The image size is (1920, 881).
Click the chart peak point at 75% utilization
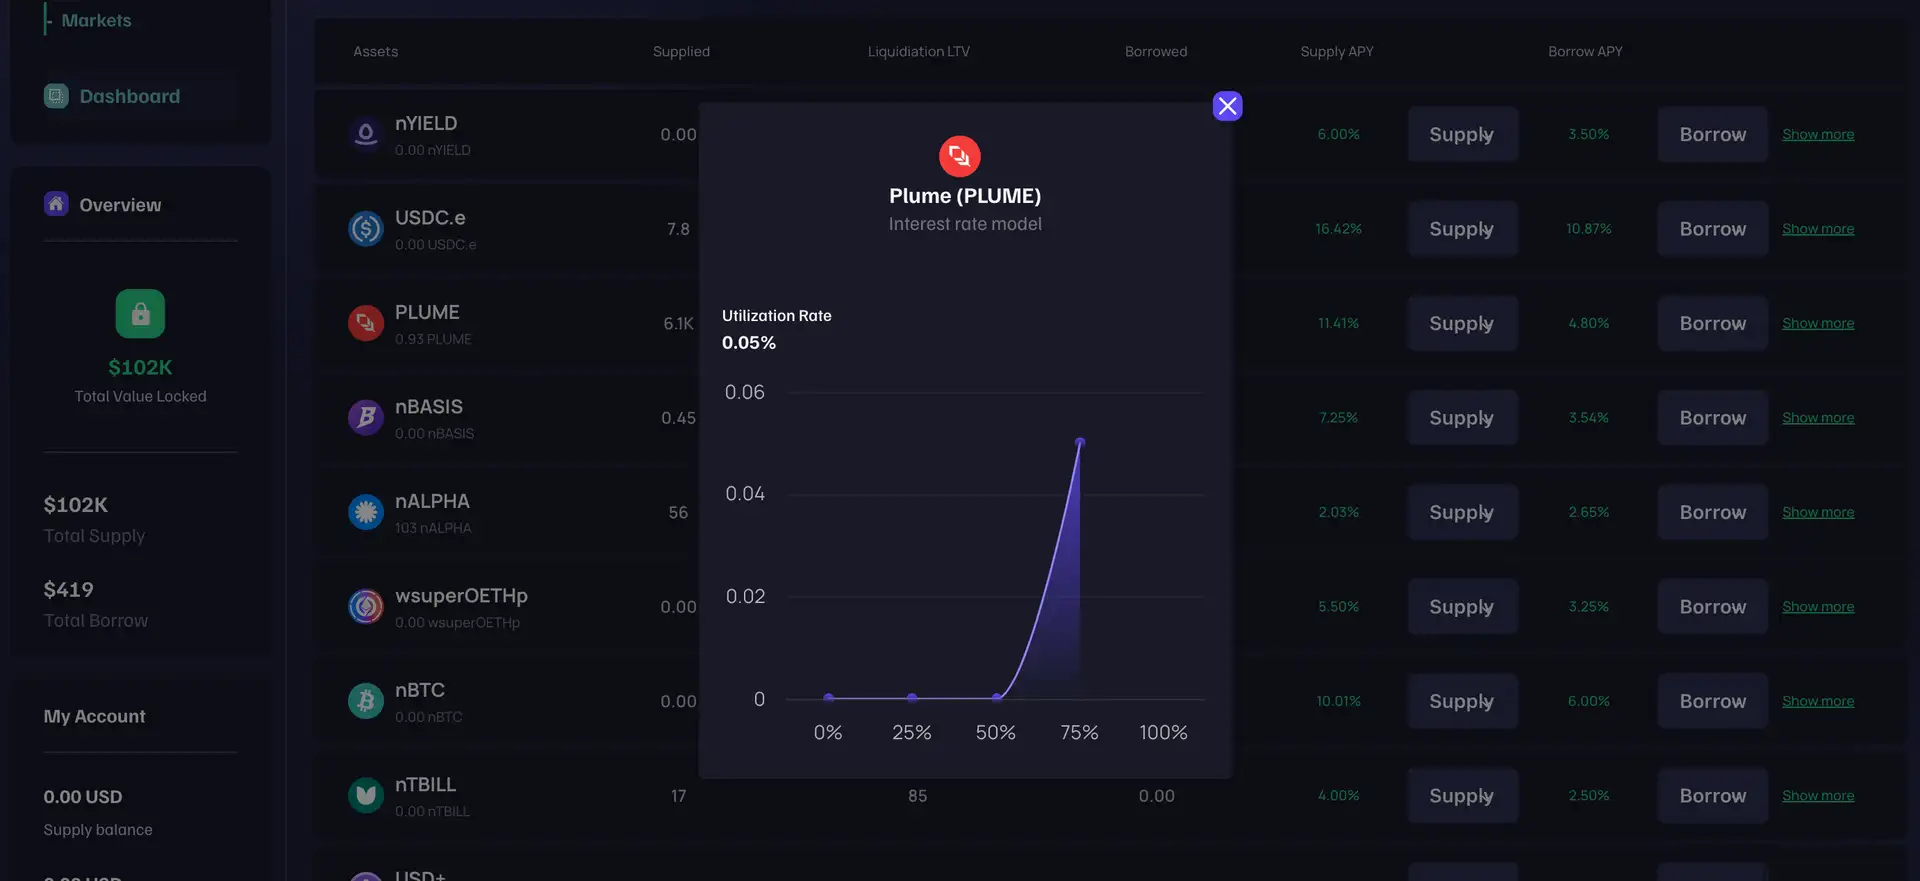1080,441
